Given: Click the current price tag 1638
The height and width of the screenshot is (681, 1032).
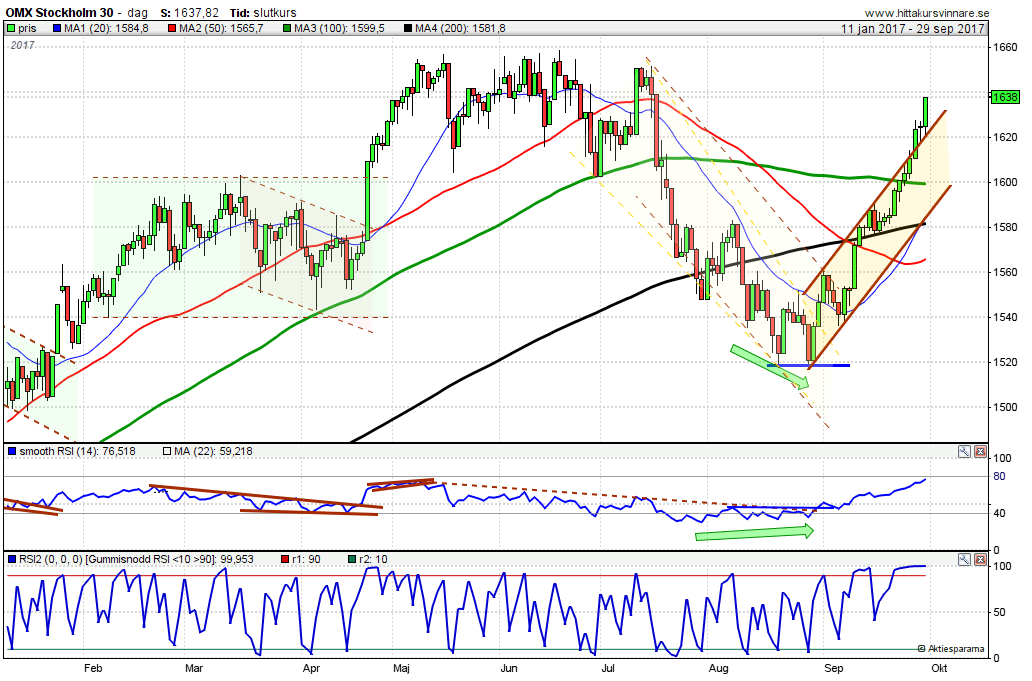Looking at the screenshot, I should [1005, 97].
